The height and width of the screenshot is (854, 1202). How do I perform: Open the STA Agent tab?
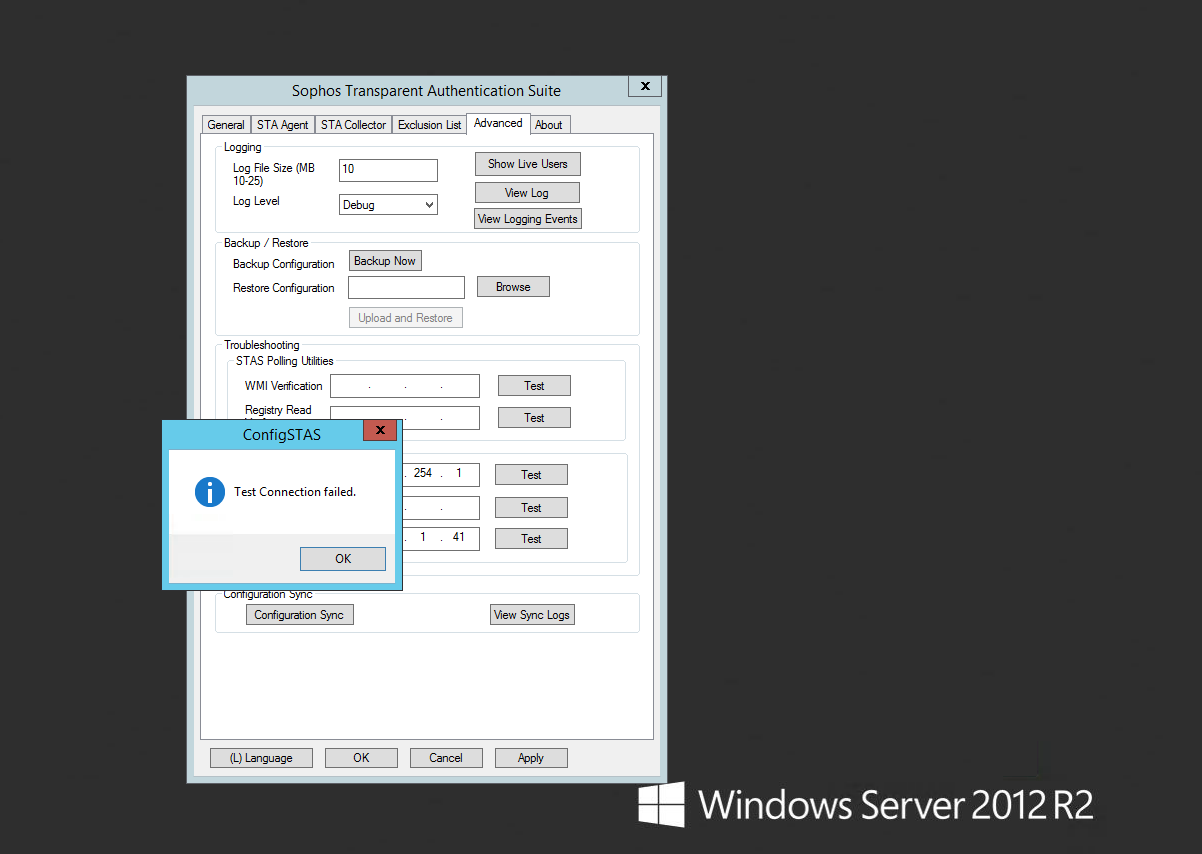282,125
